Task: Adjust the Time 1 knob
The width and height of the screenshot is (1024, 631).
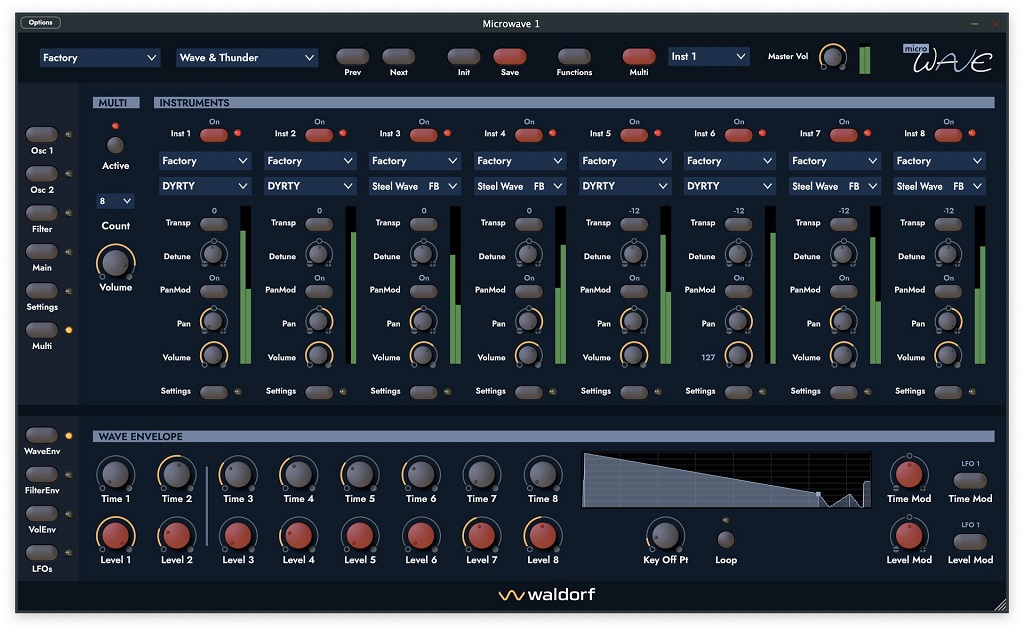Action: [116, 474]
